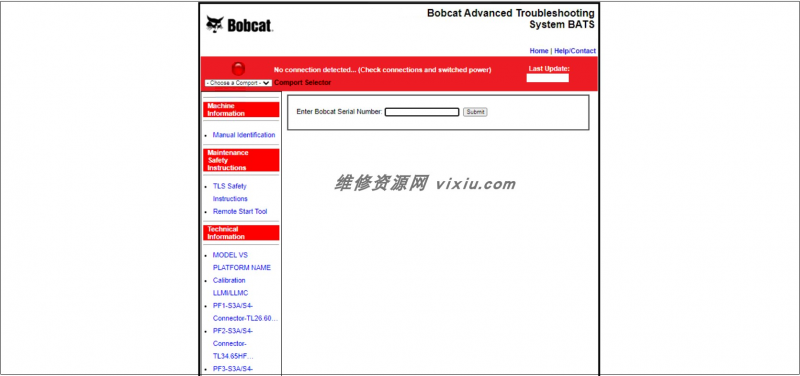Select the Maintenance Safety Instructions header
This screenshot has height=376, width=800.
tap(241, 160)
